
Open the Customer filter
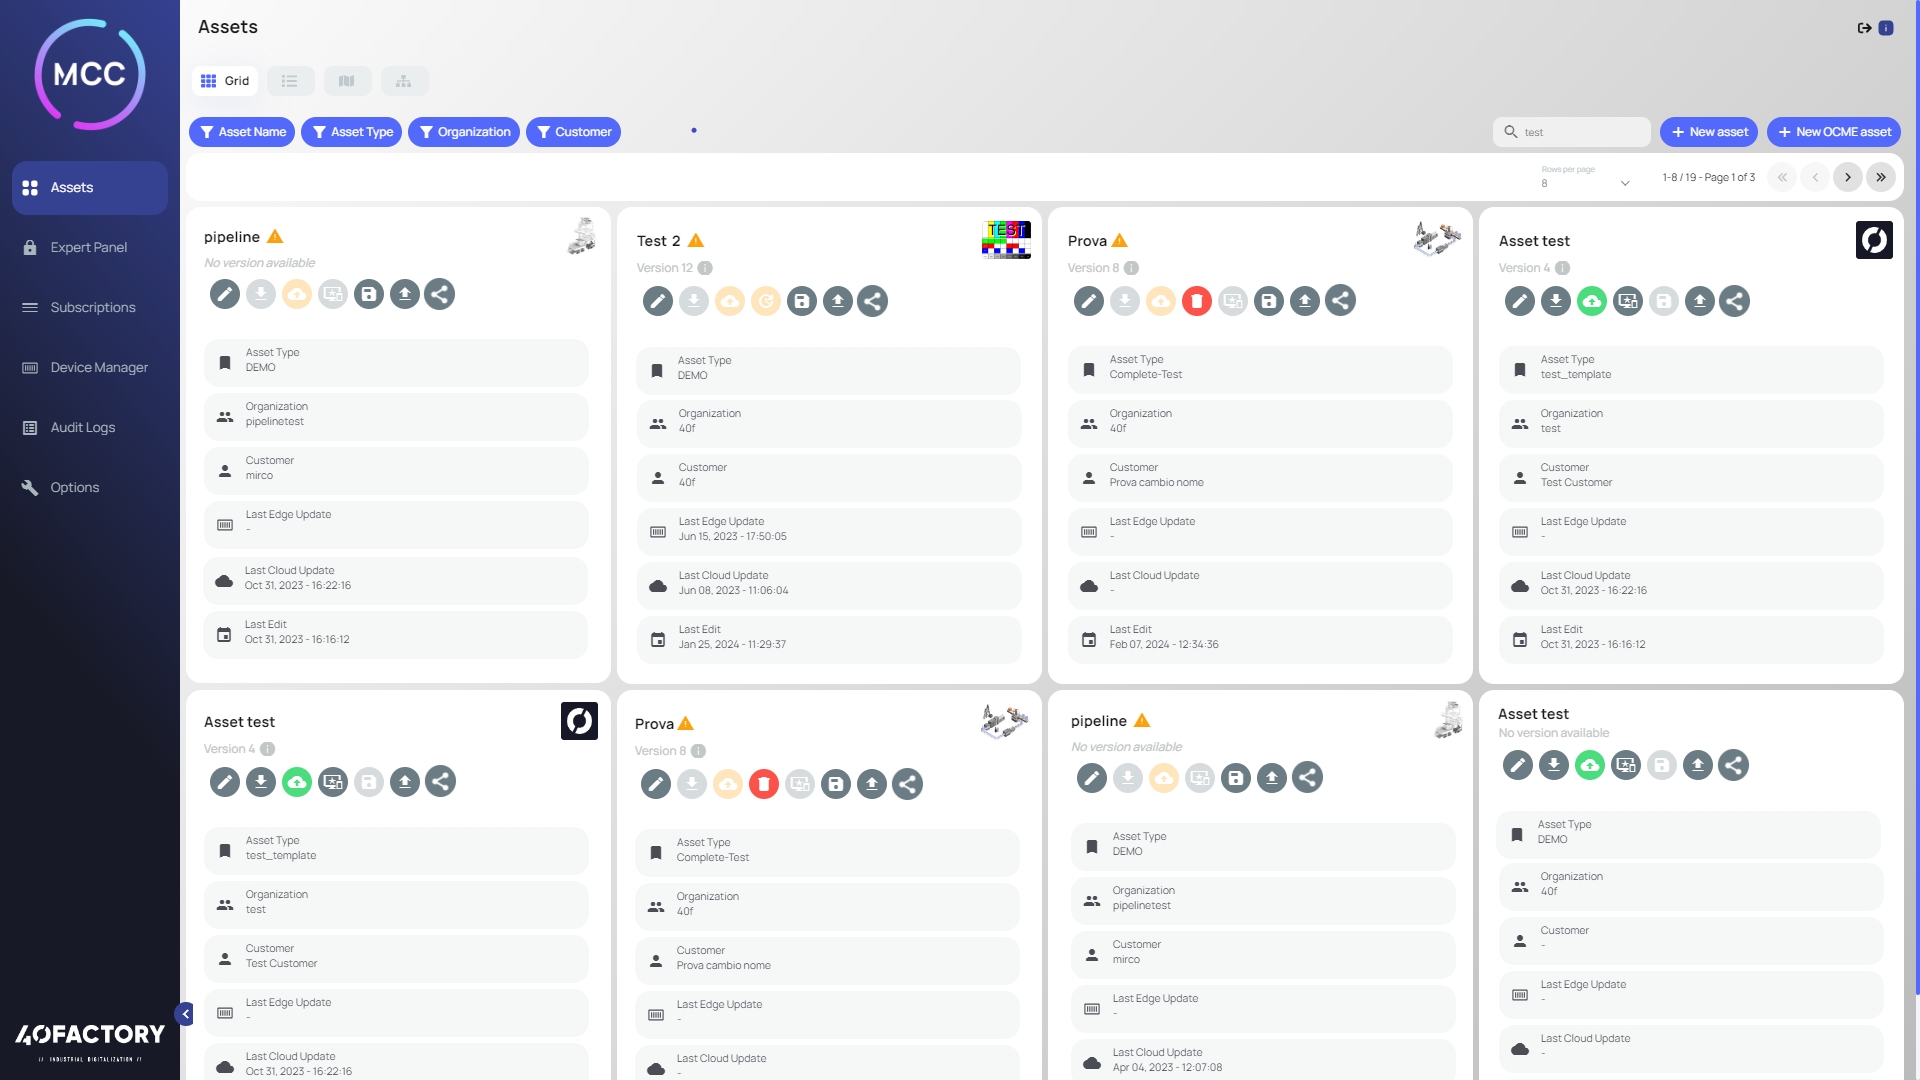(x=573, y=132)
